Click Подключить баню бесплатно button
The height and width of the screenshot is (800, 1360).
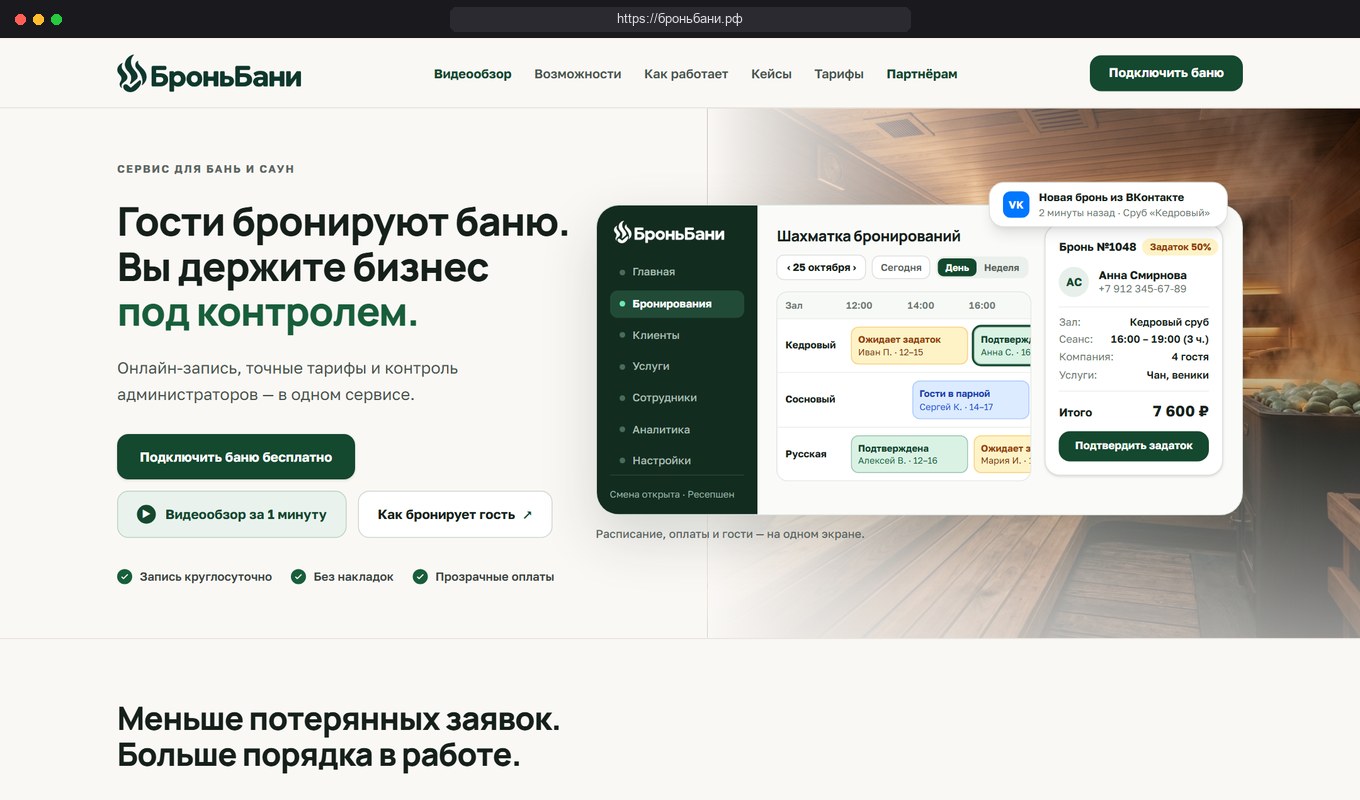(236, 457)
